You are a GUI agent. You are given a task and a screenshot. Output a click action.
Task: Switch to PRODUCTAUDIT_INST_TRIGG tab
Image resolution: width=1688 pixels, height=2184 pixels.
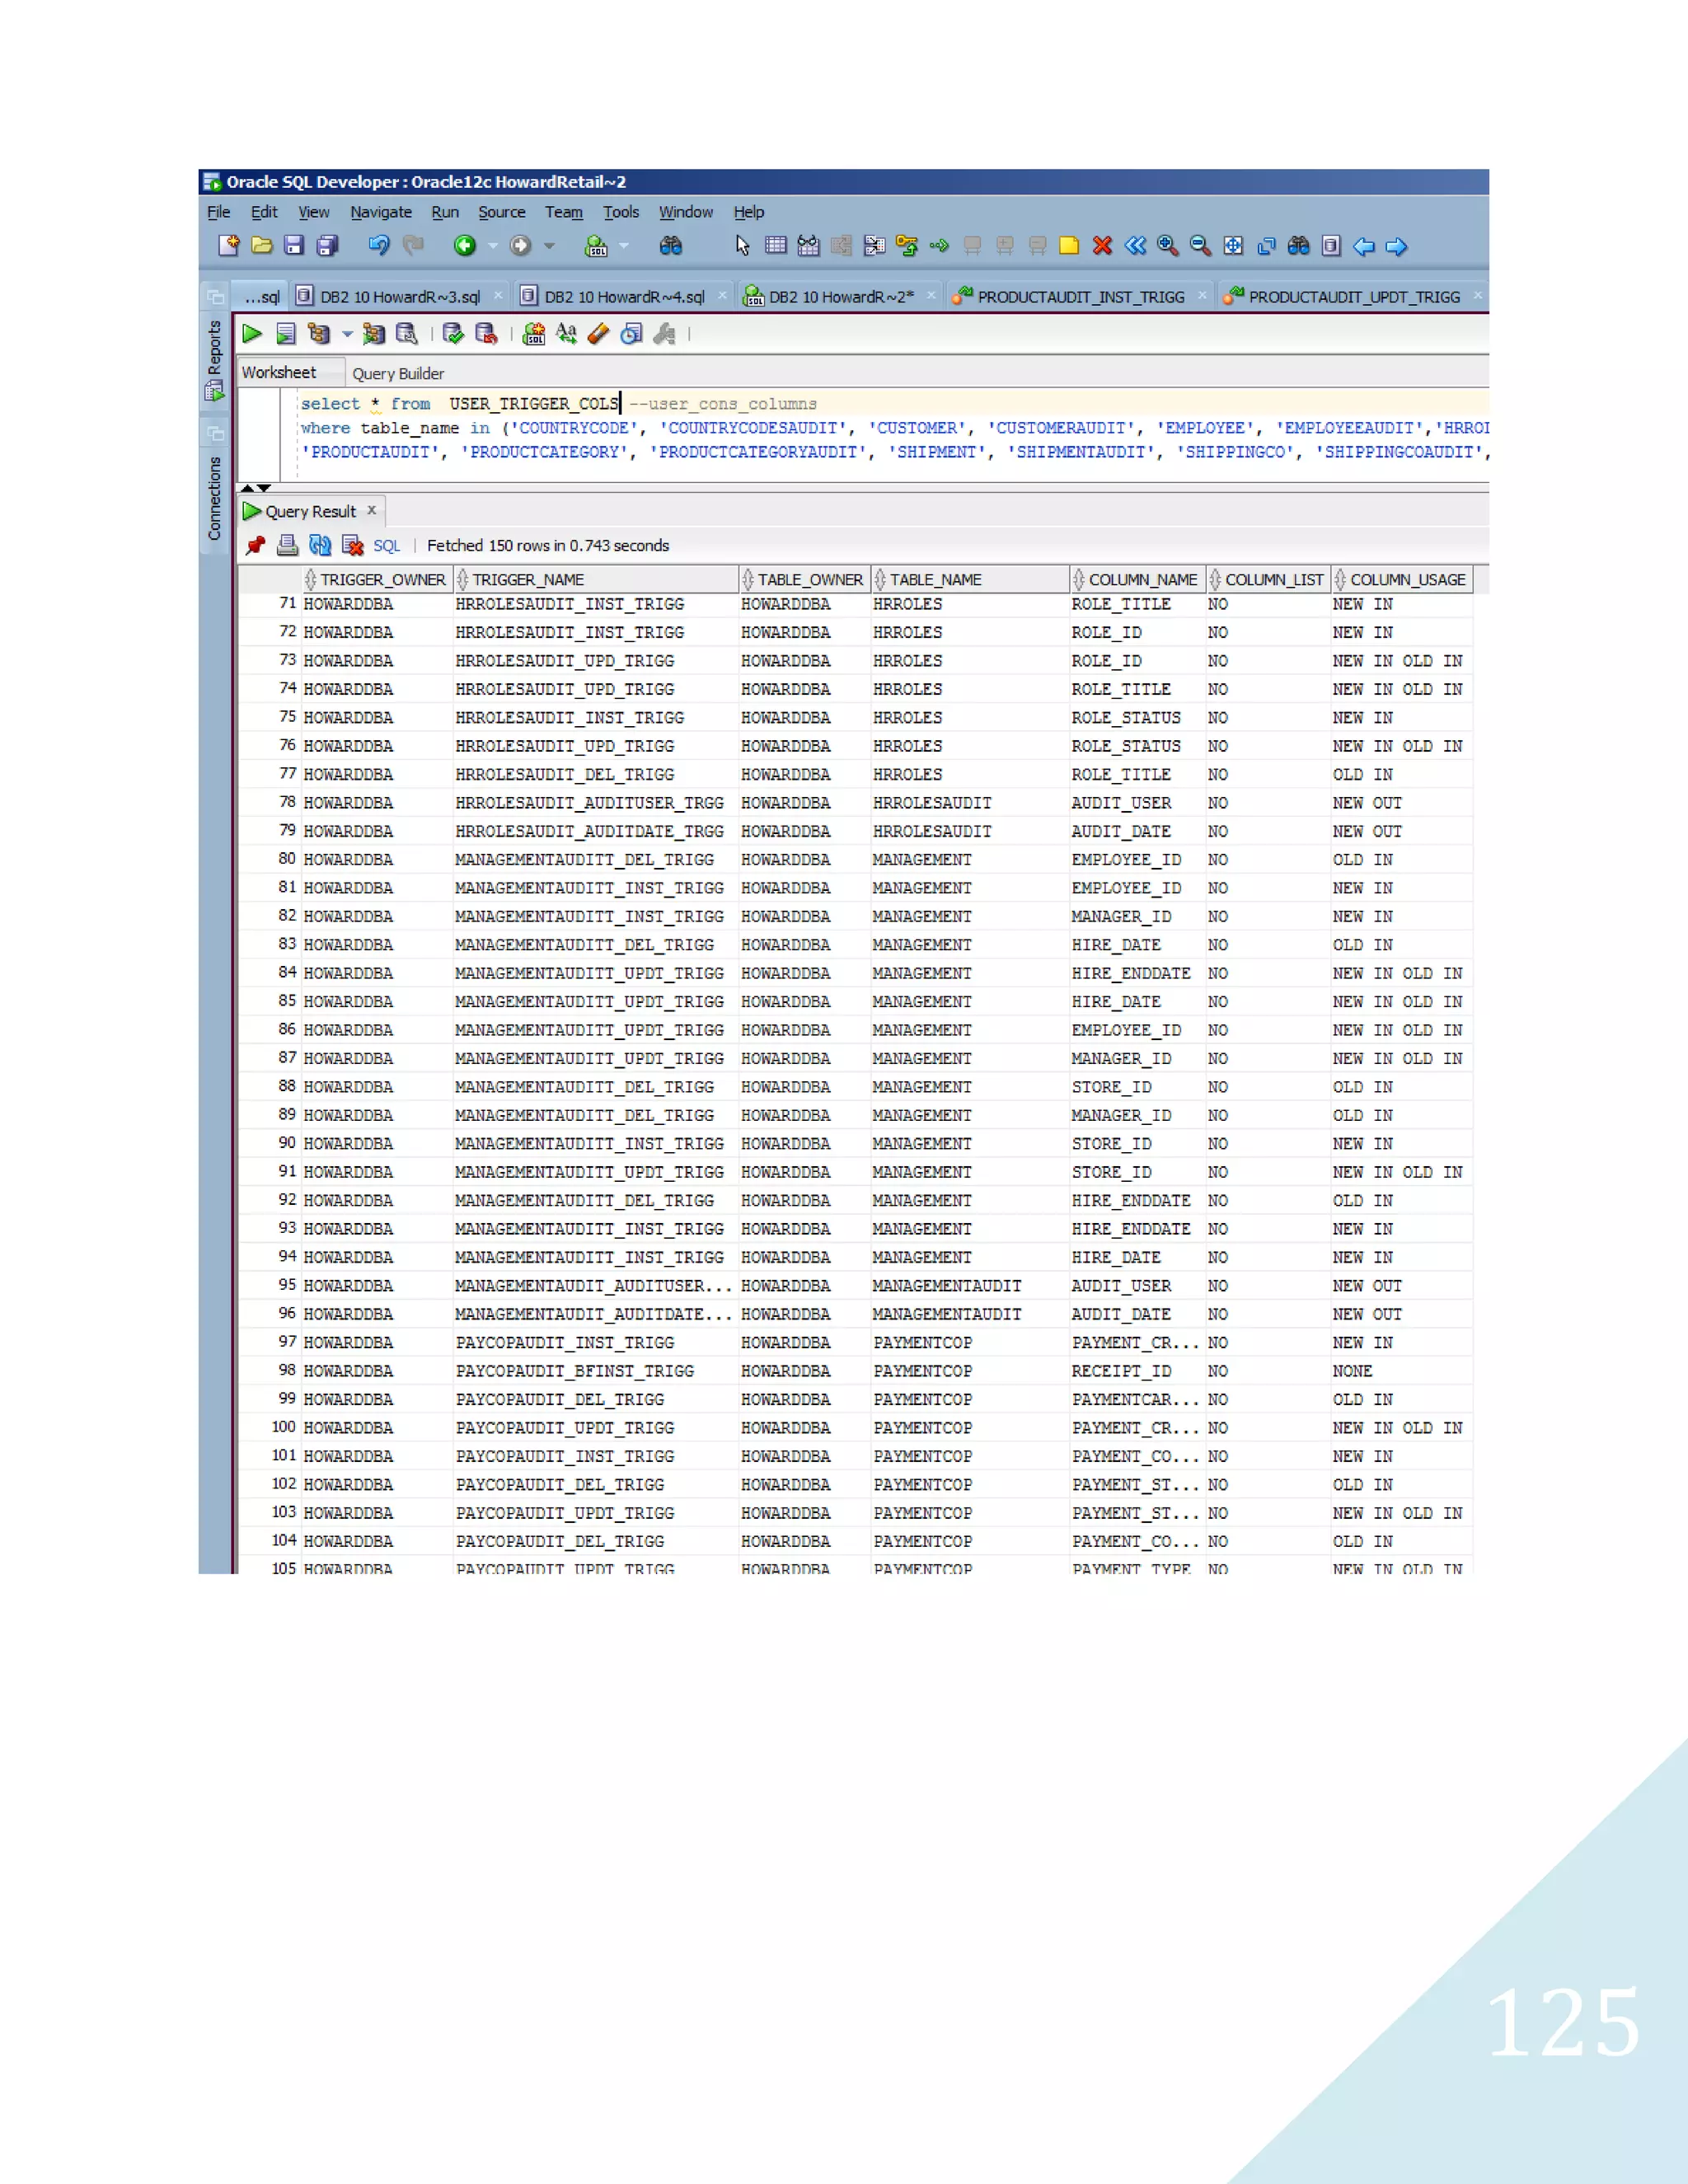(x=1081, y=297)
